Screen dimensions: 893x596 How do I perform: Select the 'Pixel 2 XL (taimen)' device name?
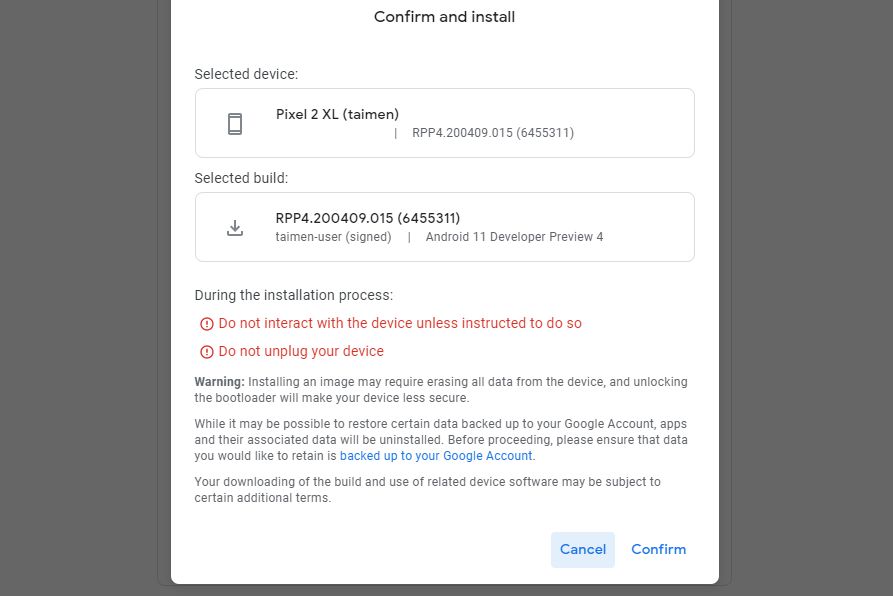[x=337, y=114]
